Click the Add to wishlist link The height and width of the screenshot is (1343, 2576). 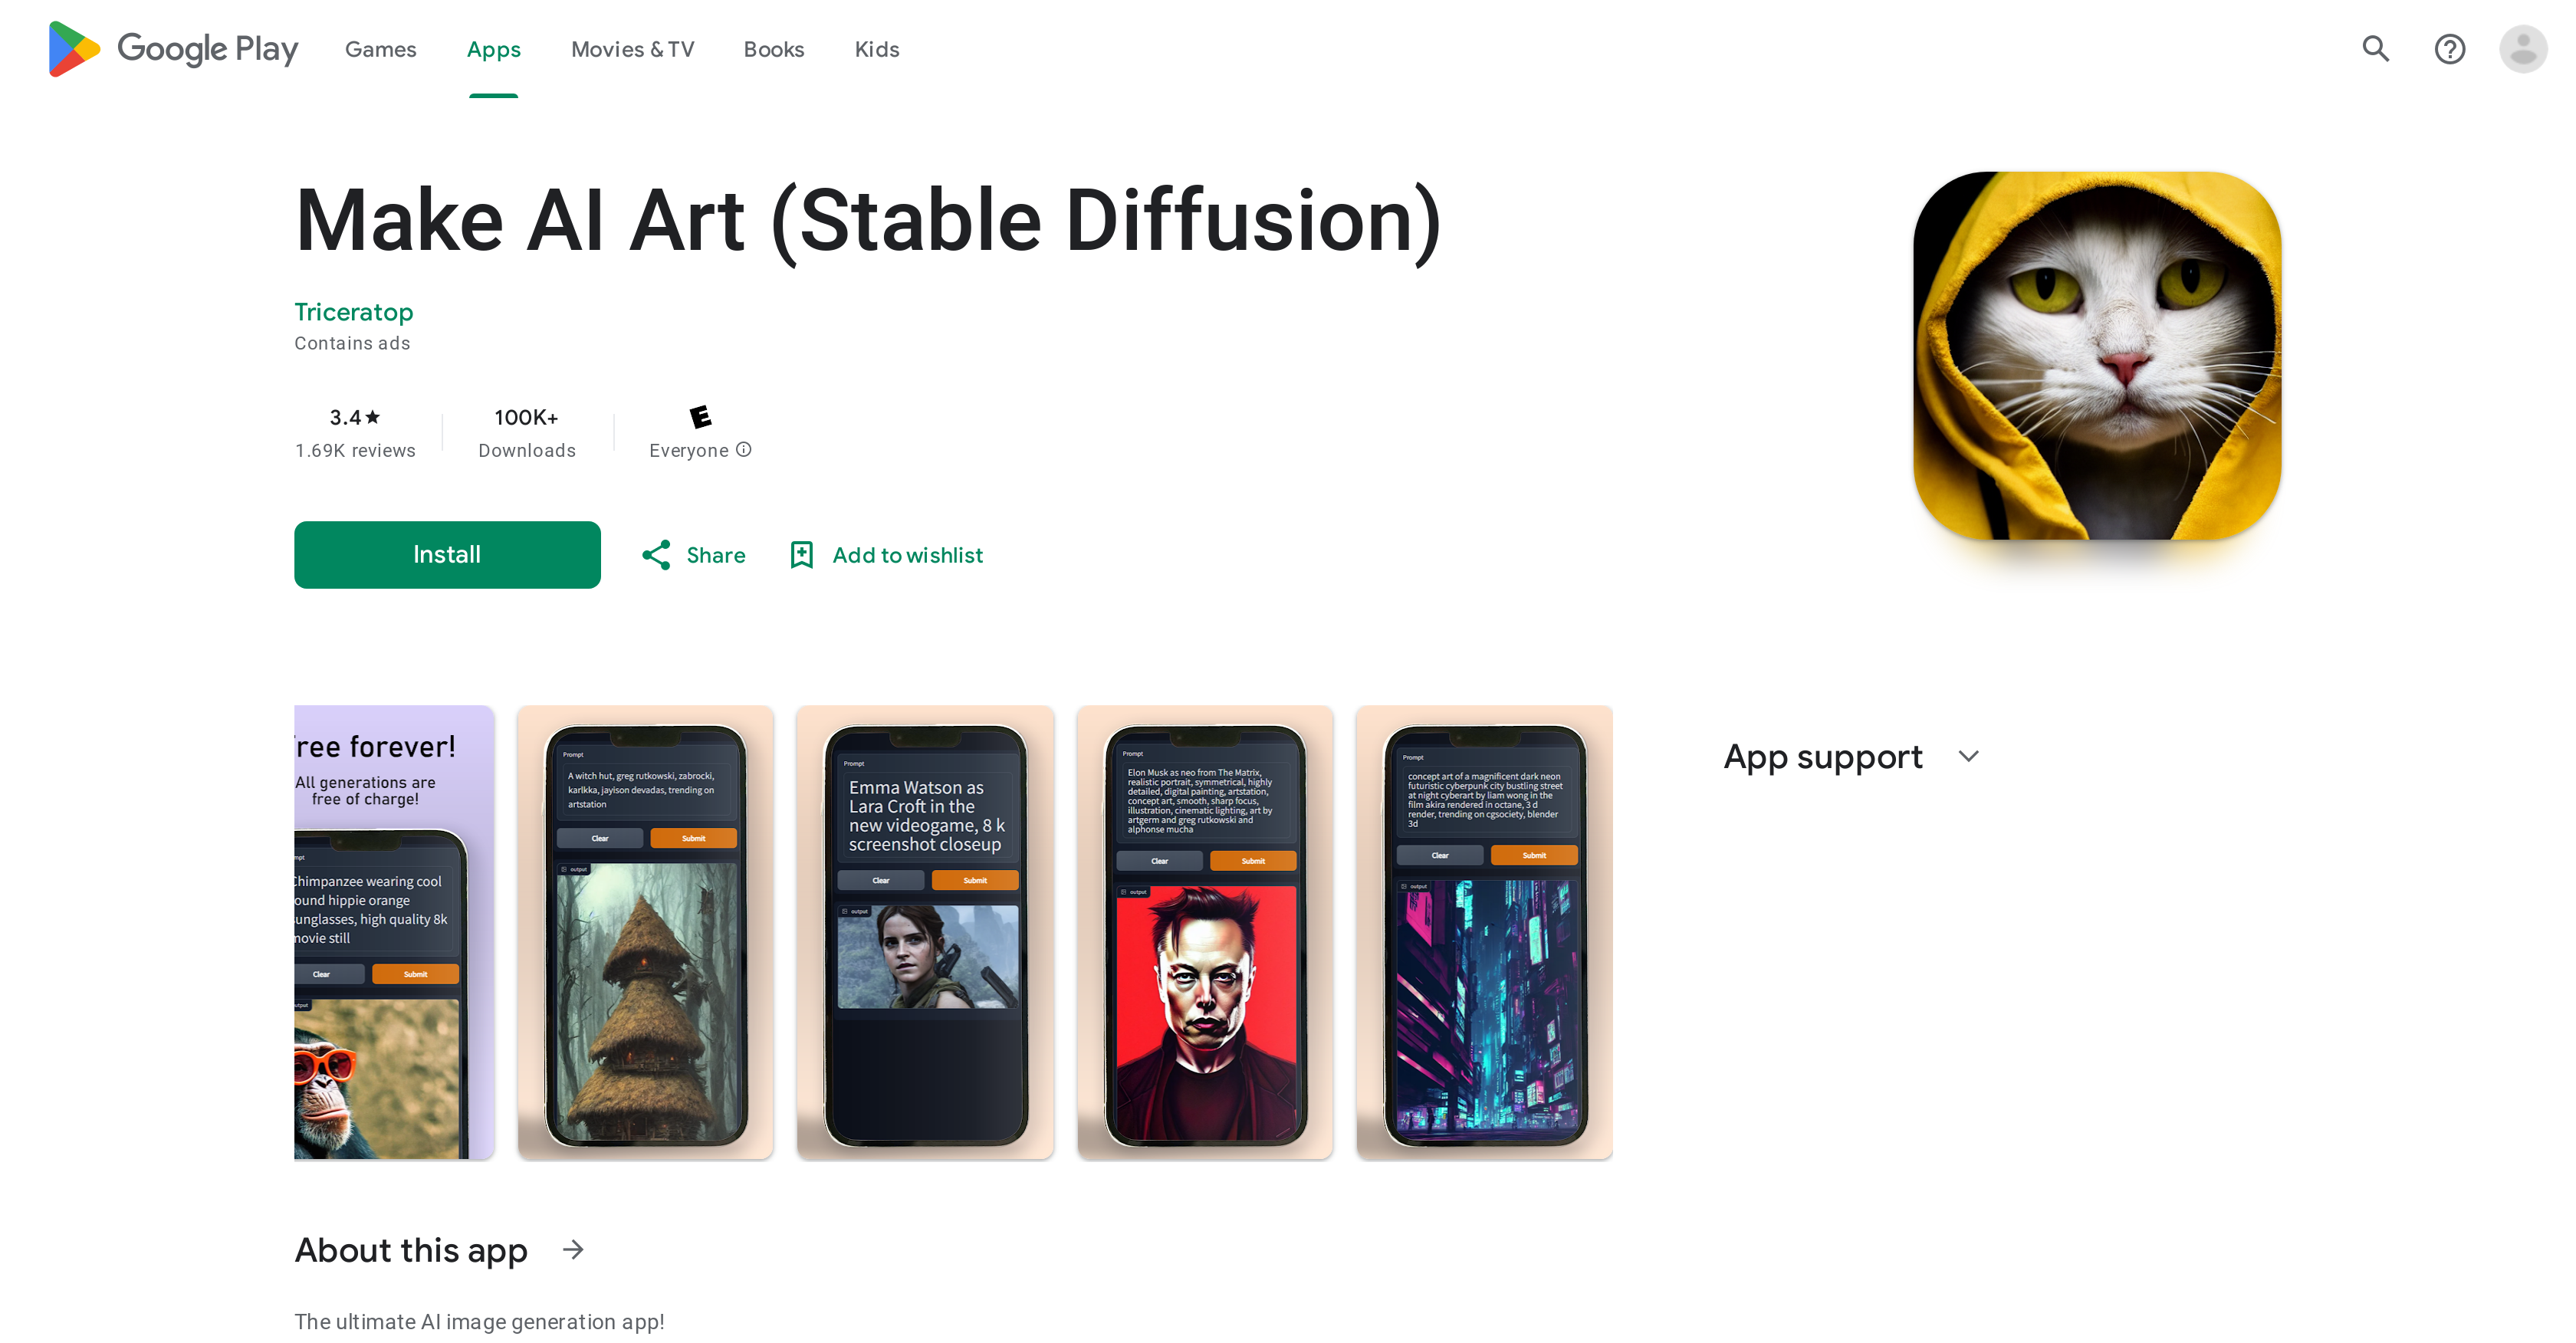(886, 554)
